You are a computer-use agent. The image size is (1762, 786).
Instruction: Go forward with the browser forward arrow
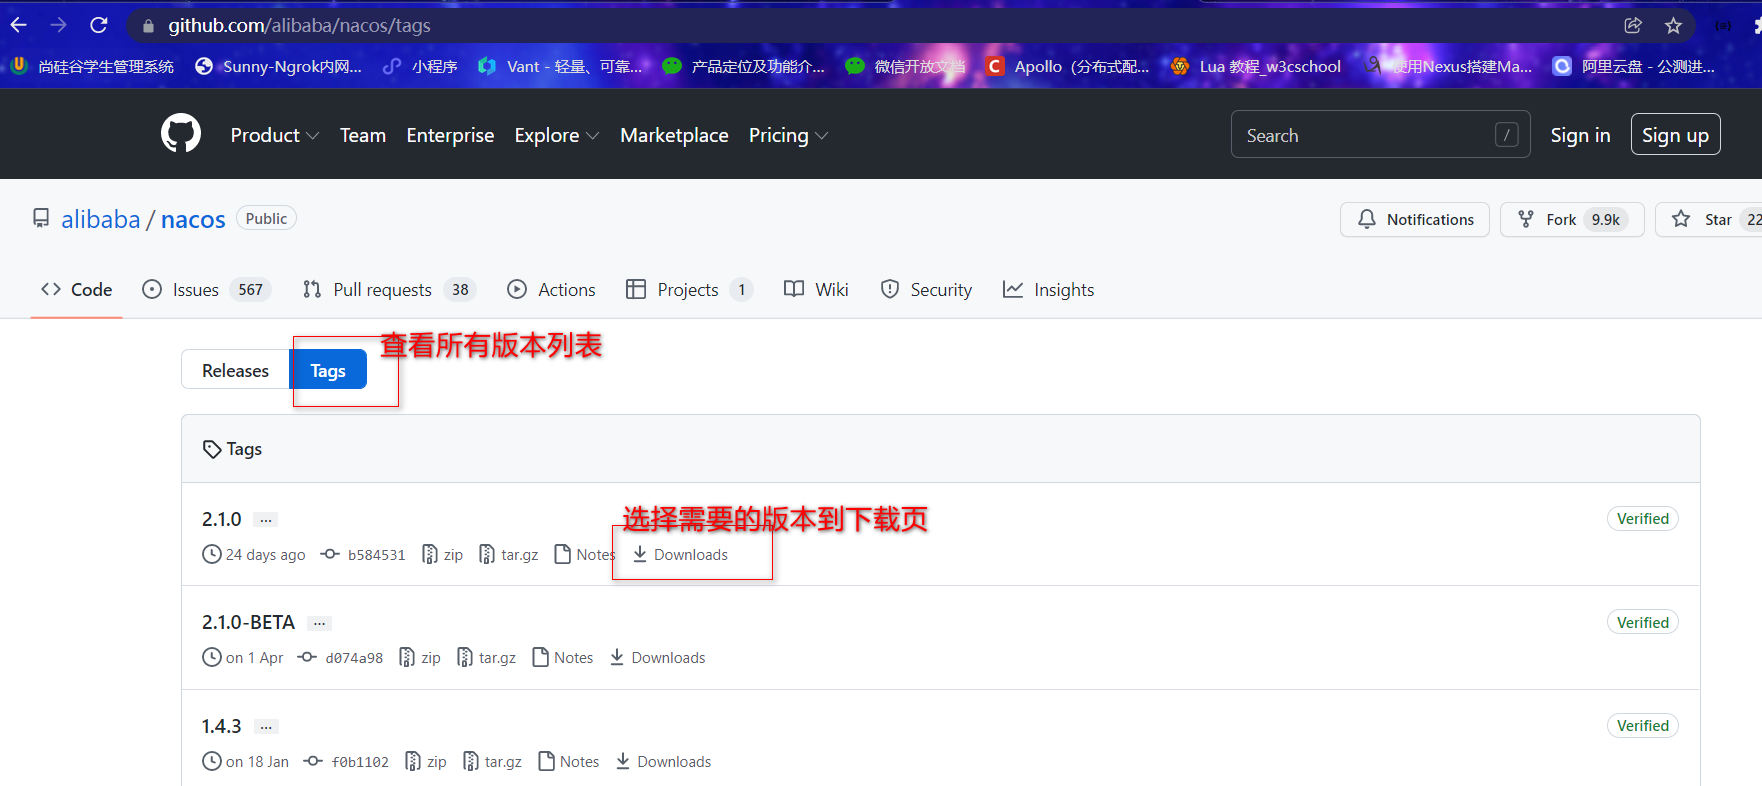58,25
